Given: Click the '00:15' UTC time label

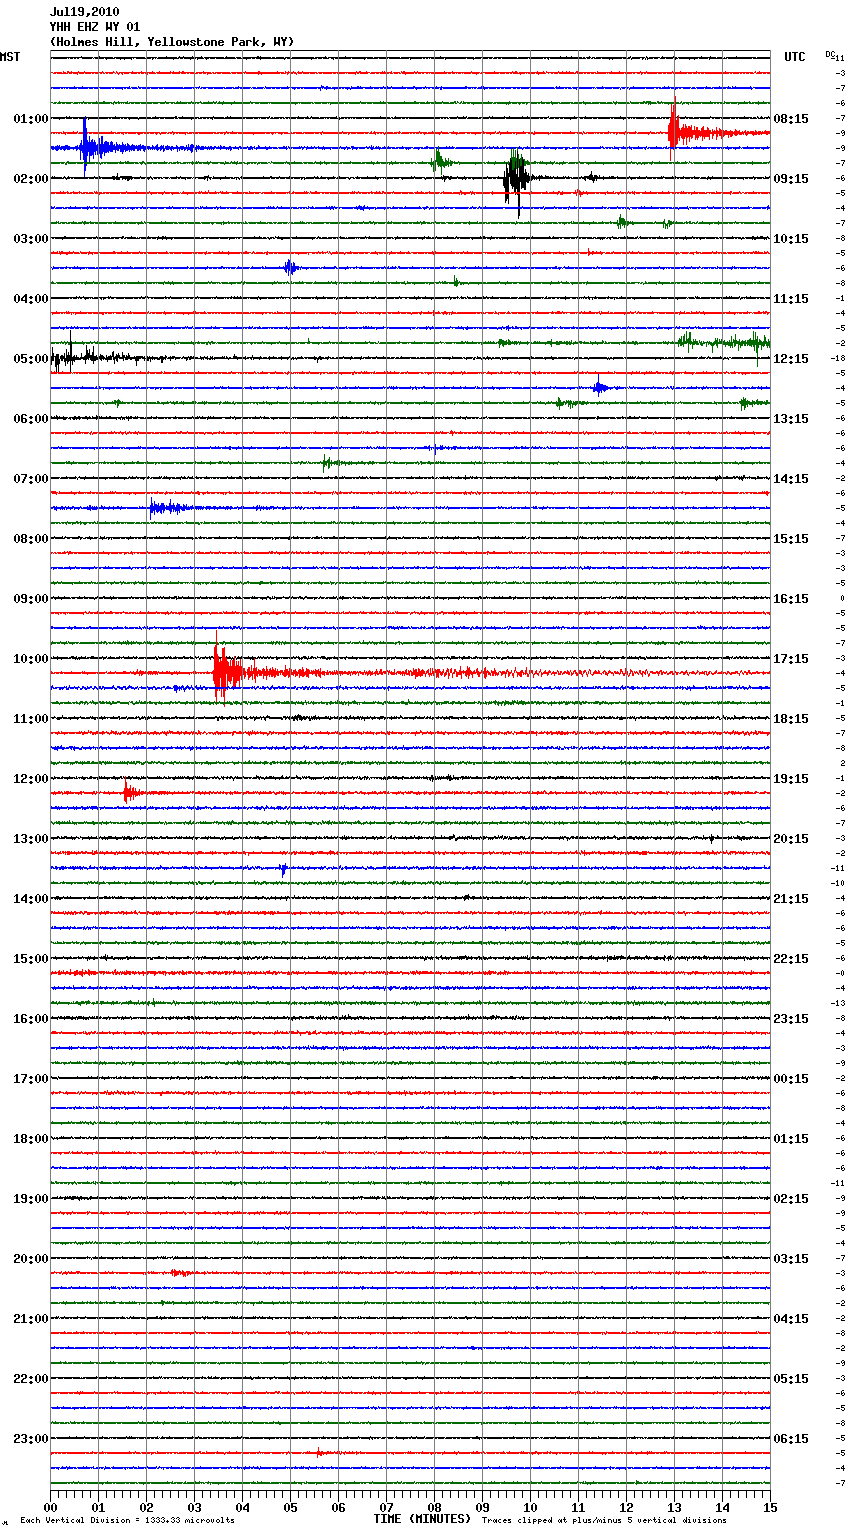Looking at the screenshot, I should (791, 1079).
